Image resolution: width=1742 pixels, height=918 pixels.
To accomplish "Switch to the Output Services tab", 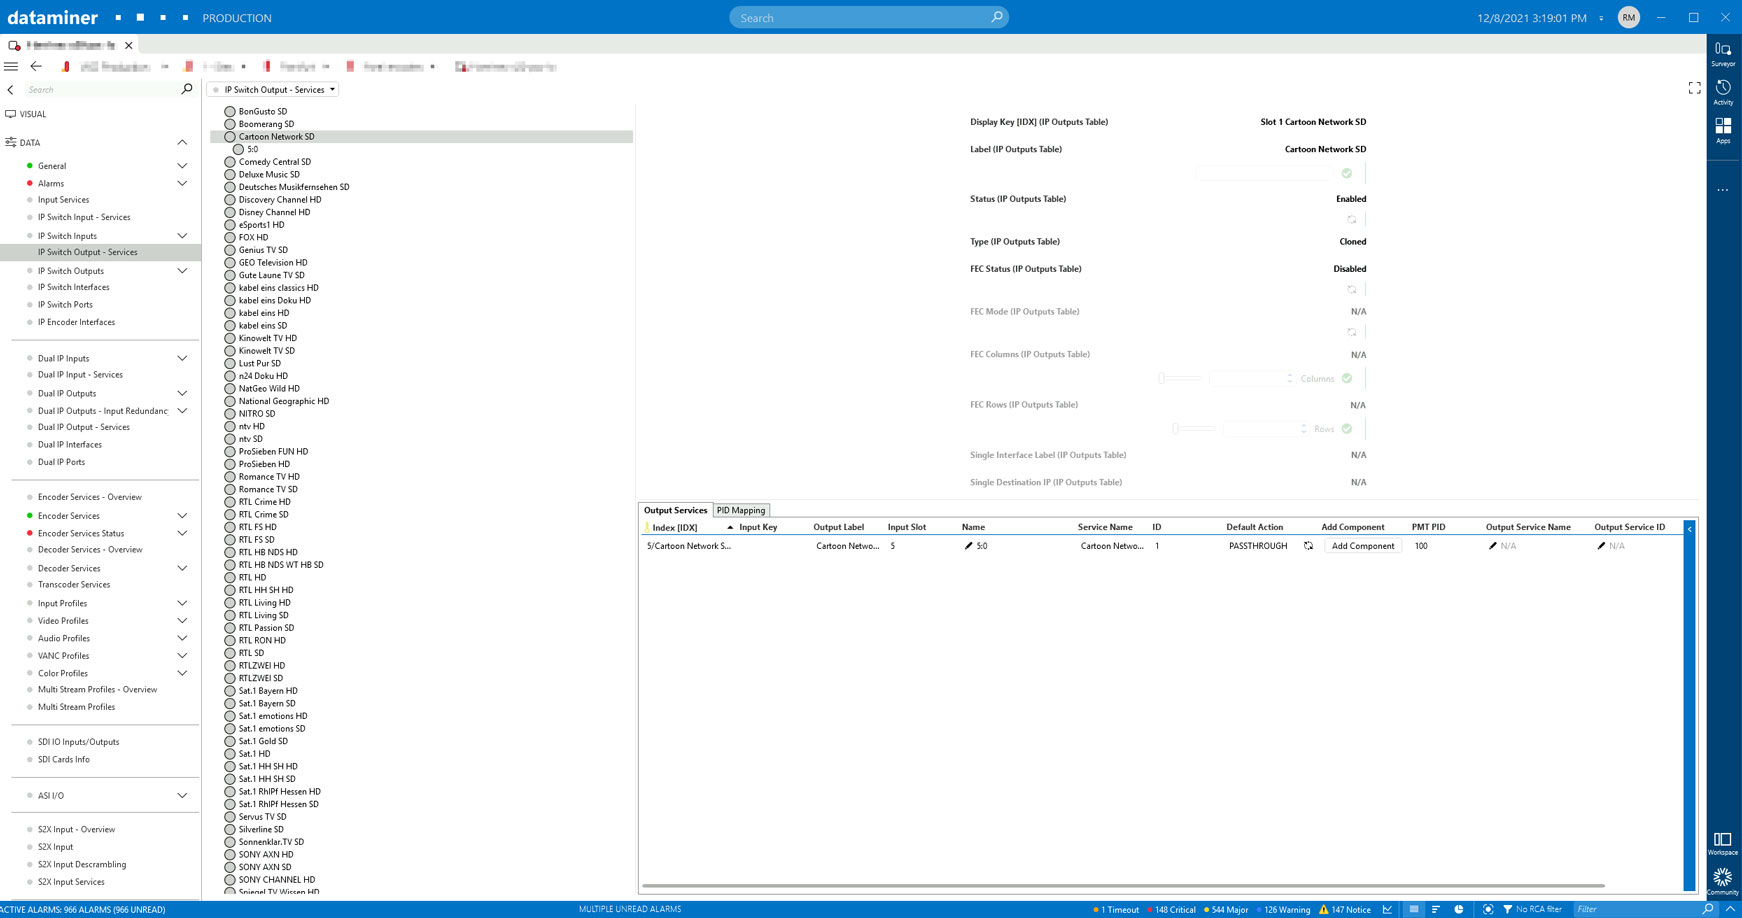I will pyautogui.click(x=675, y=510).
